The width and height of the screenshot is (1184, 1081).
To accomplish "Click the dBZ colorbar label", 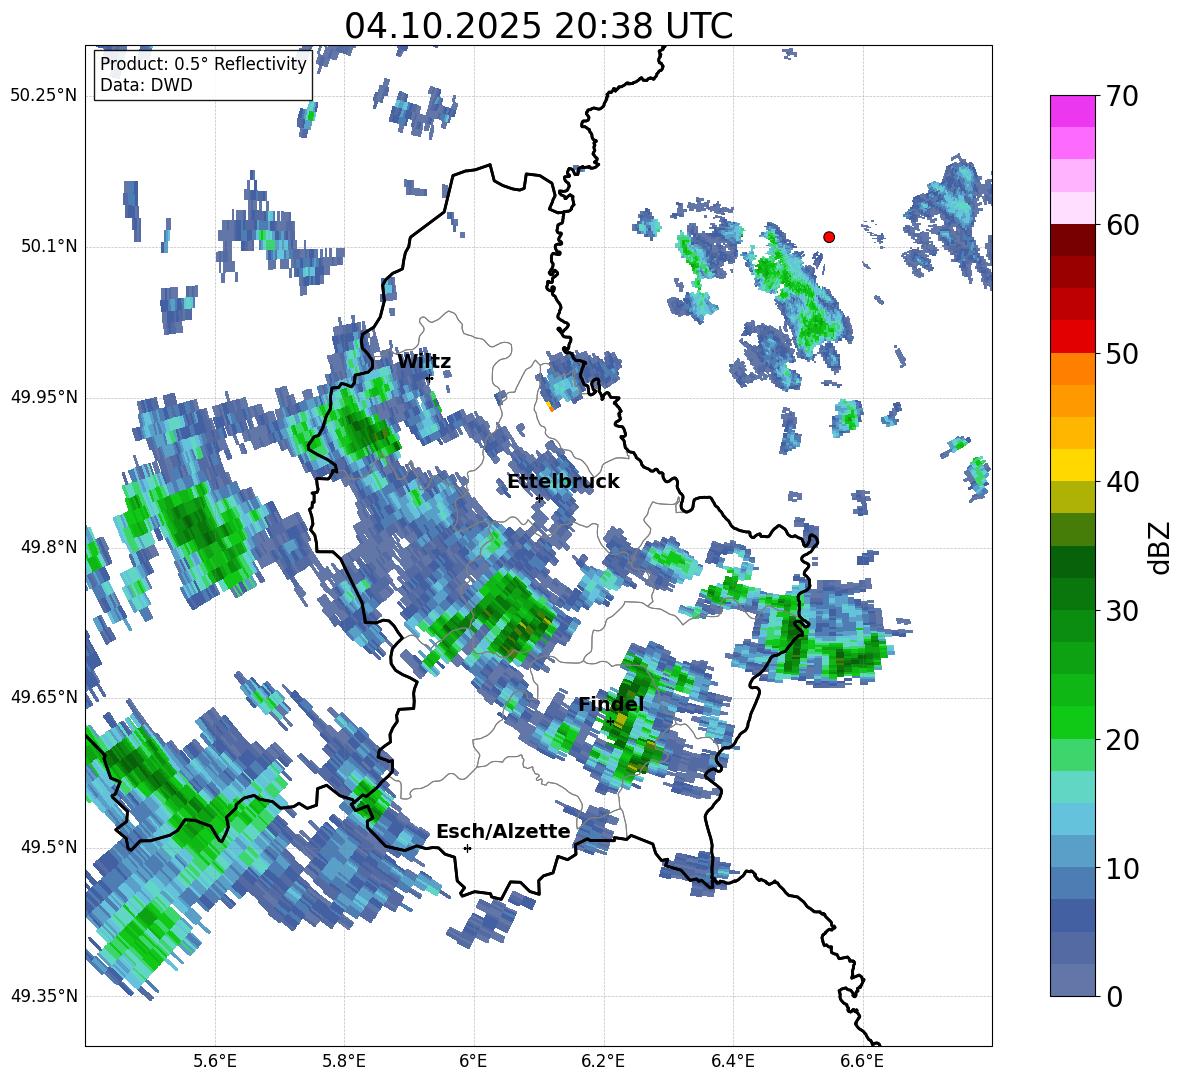I will pyautogui.click(x=1159, y=547).
